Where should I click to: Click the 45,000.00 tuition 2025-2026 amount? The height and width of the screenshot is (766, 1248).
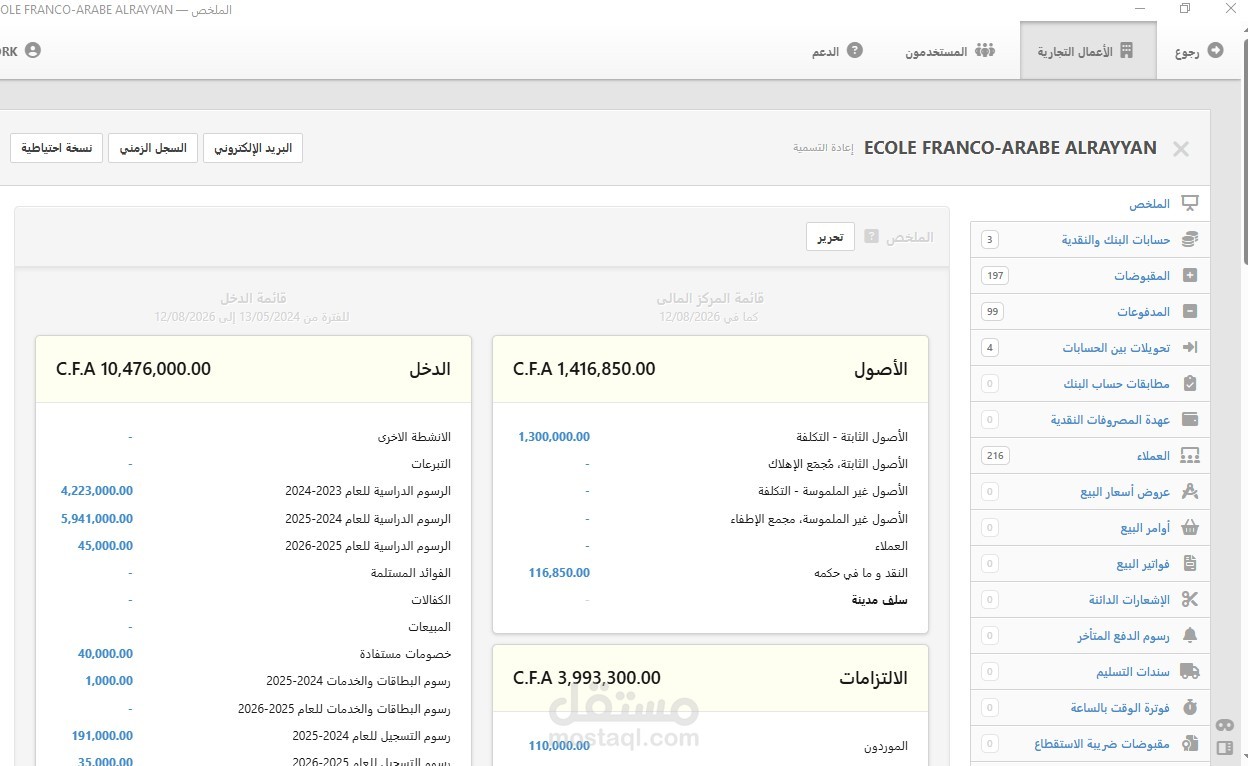105,546
